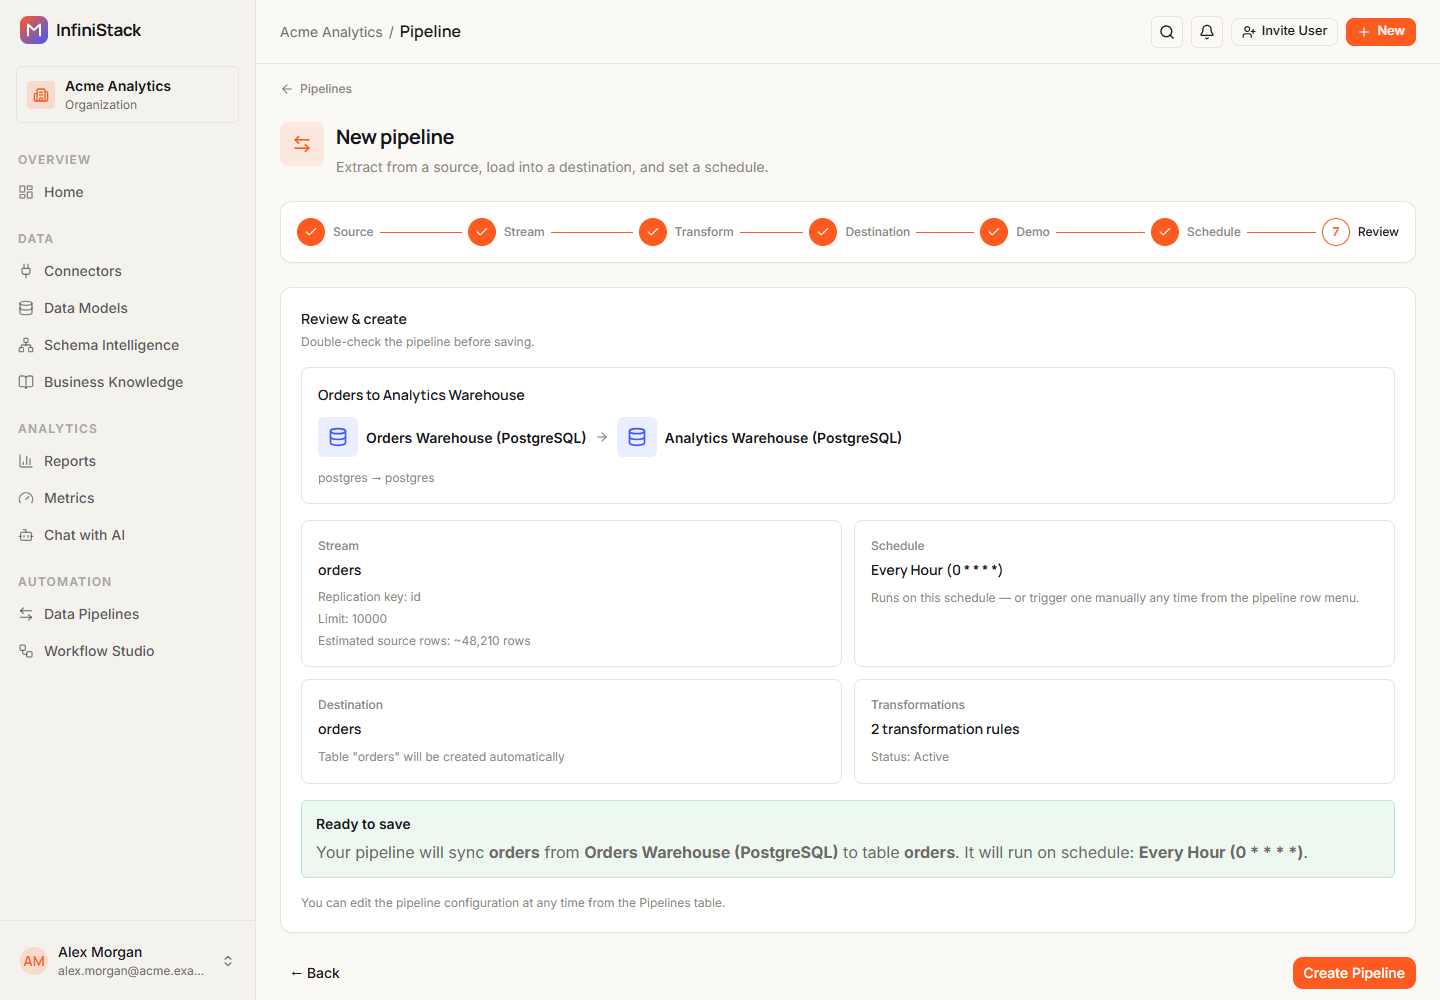Click 'Limit: 10000' text
The height and width of the screenshot is (1000, 1440).
tap(352, 619)
